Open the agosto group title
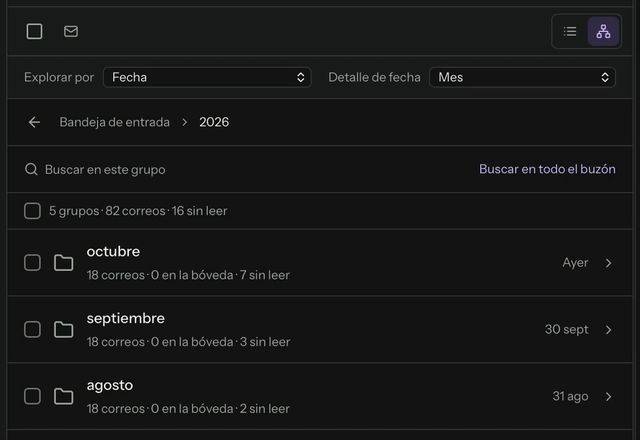 (x=110, y=385)
